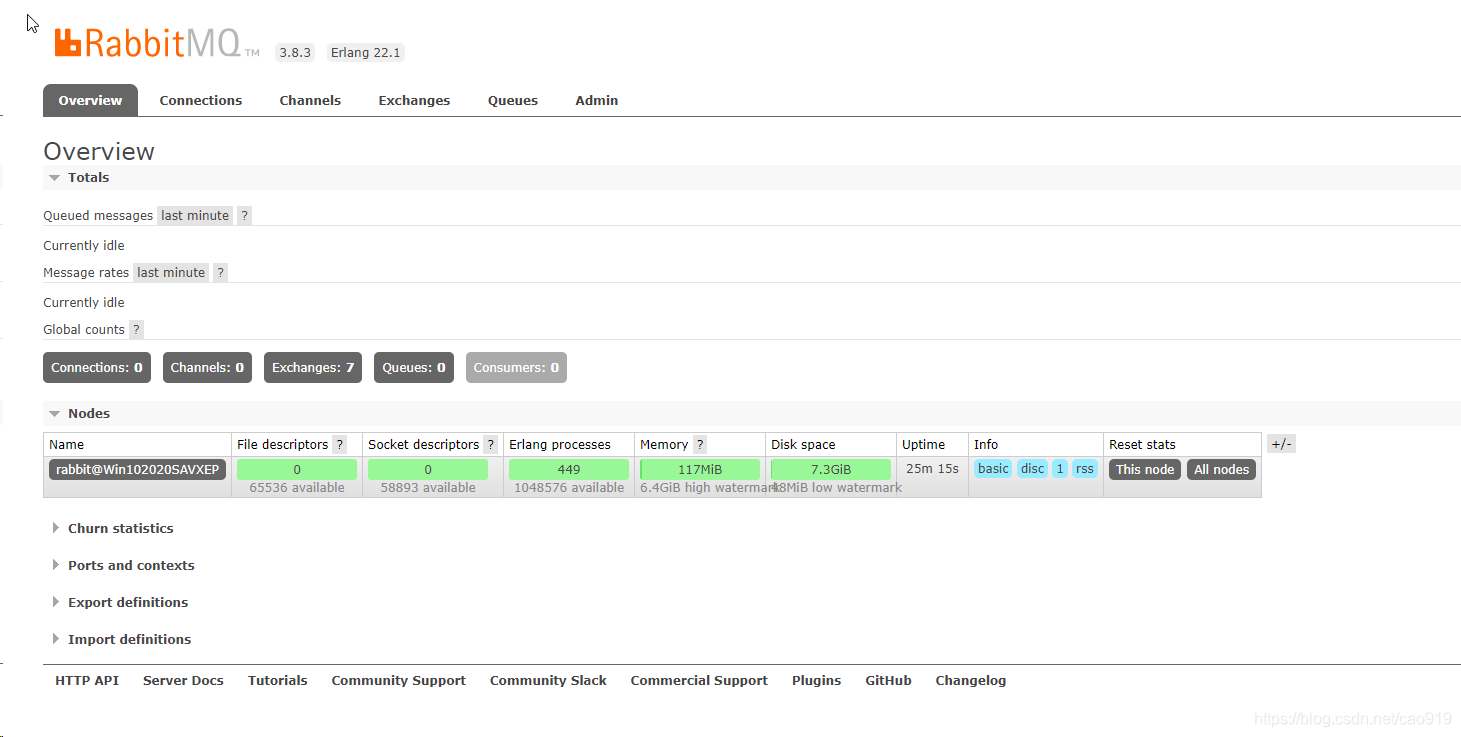Open help for Message rates
Viewport: 1461px width, 737px height.
pos(220,272)
